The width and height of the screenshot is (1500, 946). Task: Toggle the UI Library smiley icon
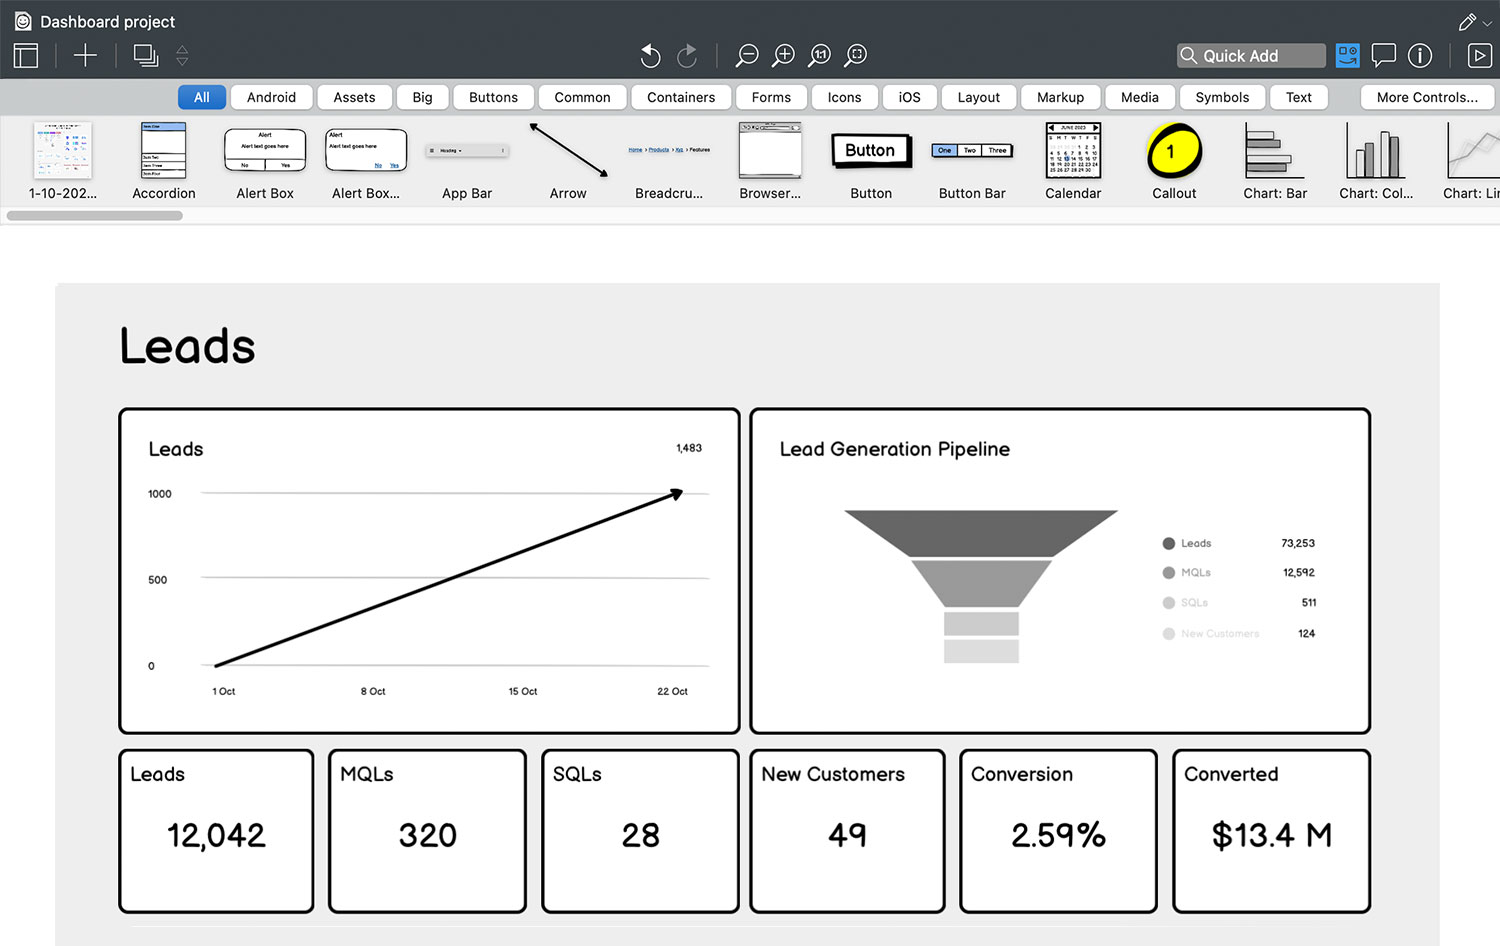click(x=1347, y=55)
